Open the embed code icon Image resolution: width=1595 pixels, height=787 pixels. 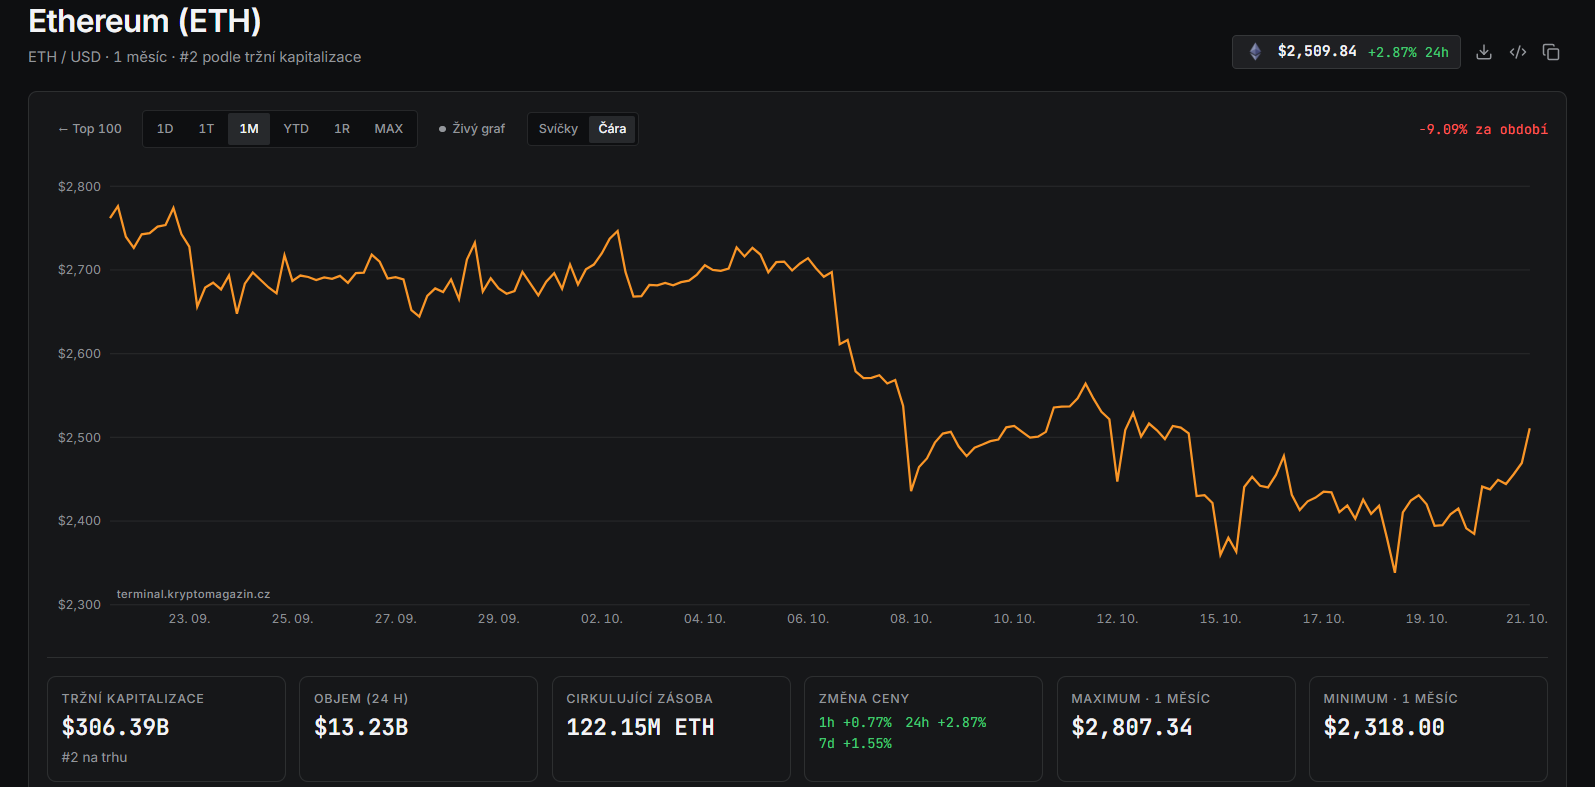coord(1518,52)
